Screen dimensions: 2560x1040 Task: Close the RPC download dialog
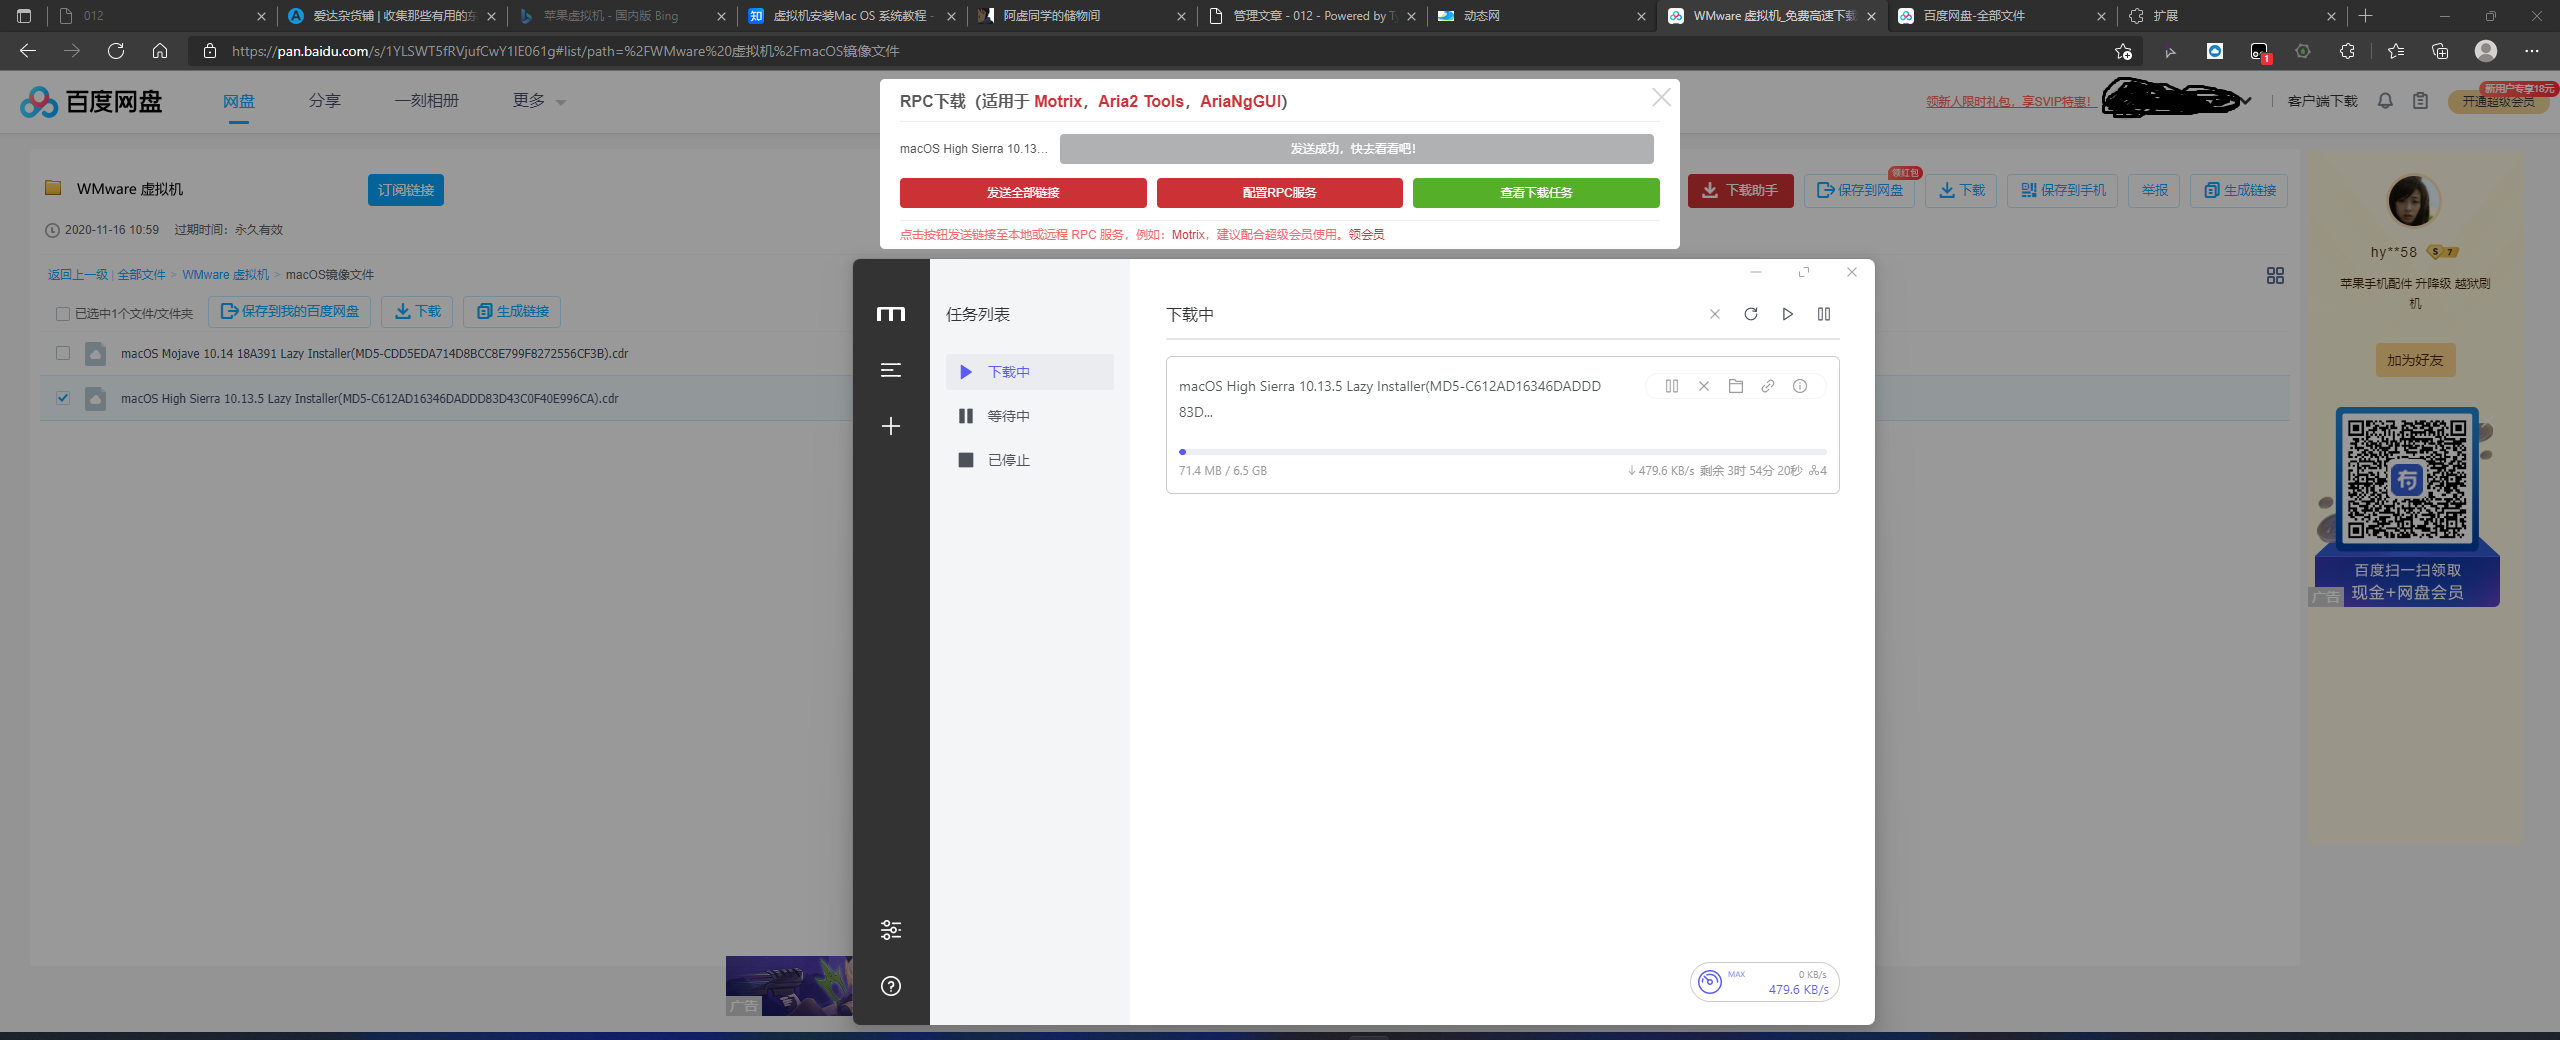(1661, 97)
